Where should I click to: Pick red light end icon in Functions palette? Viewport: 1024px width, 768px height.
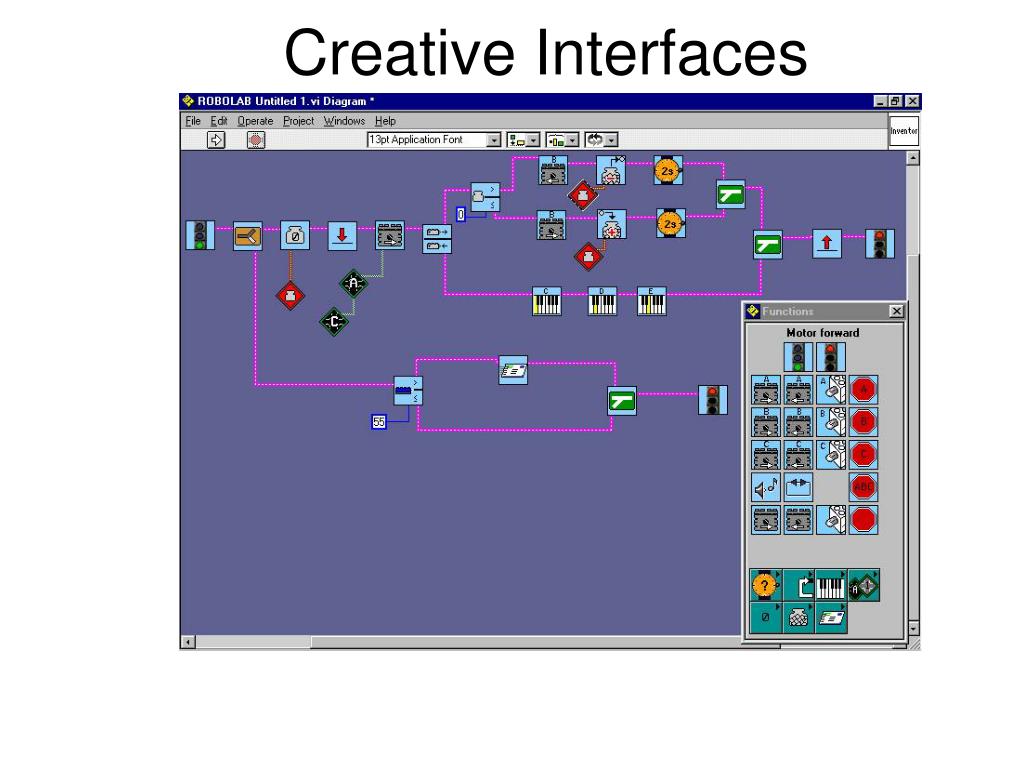click(x=831, y=357)
